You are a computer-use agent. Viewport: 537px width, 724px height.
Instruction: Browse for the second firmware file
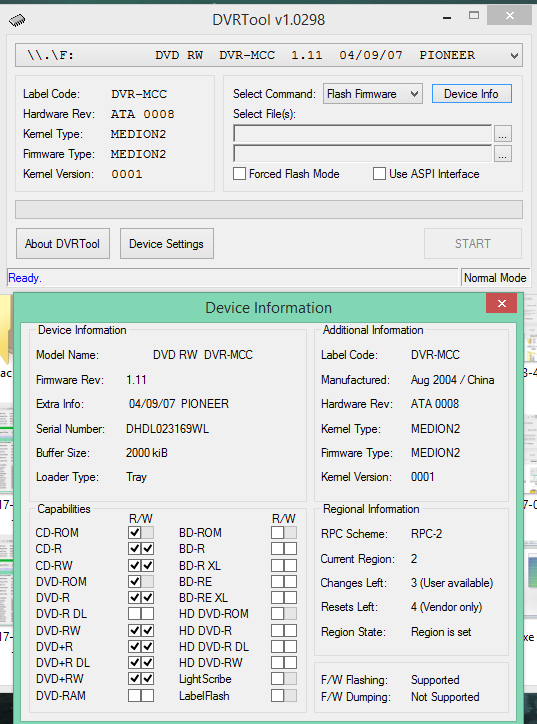pos(502,154)
